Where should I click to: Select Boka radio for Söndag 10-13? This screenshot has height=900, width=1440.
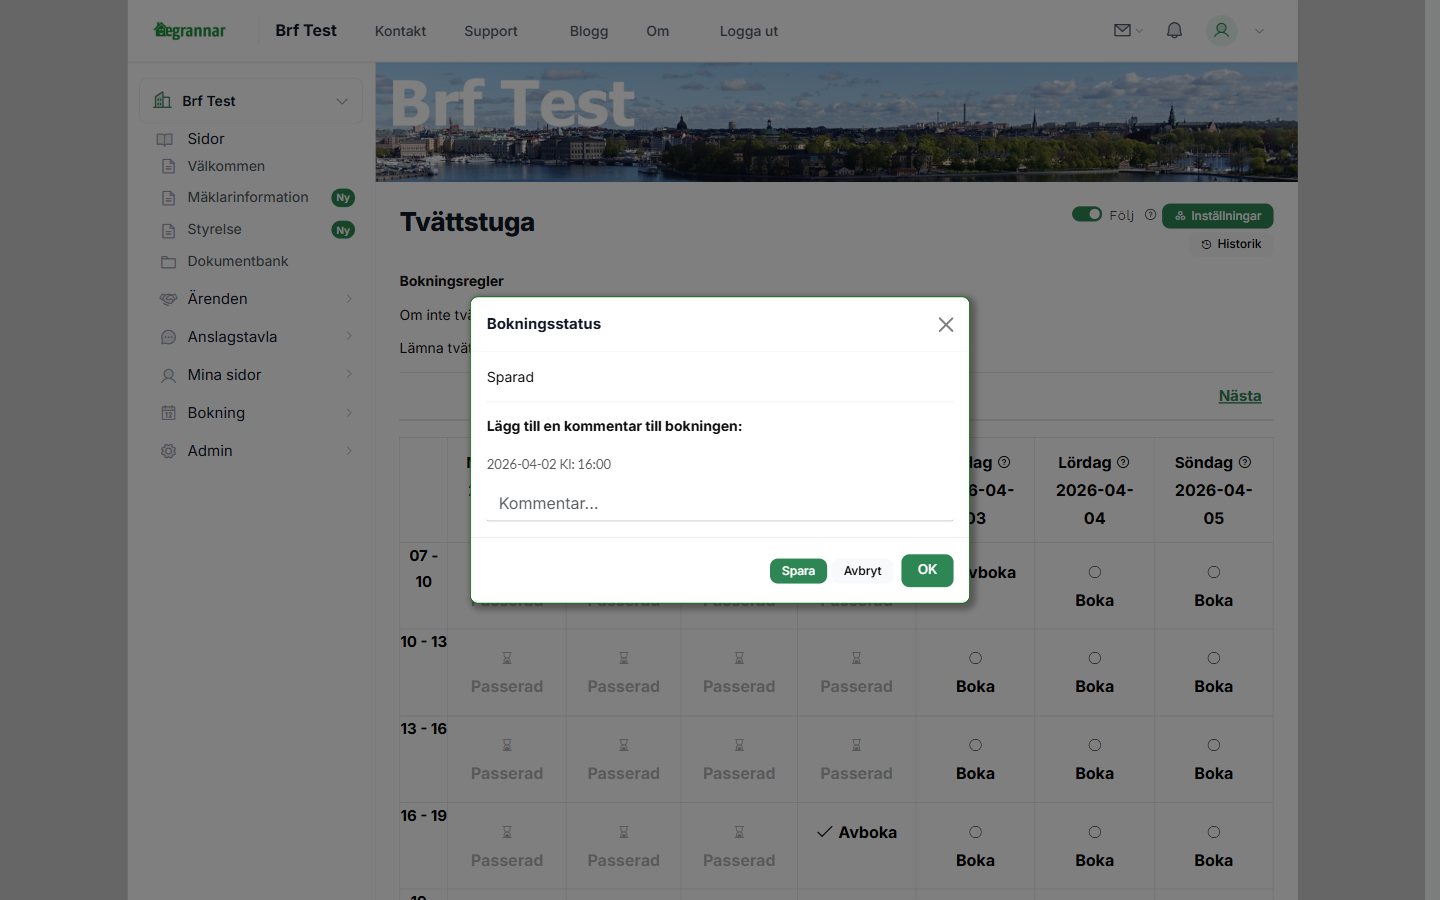[1214, 658]
